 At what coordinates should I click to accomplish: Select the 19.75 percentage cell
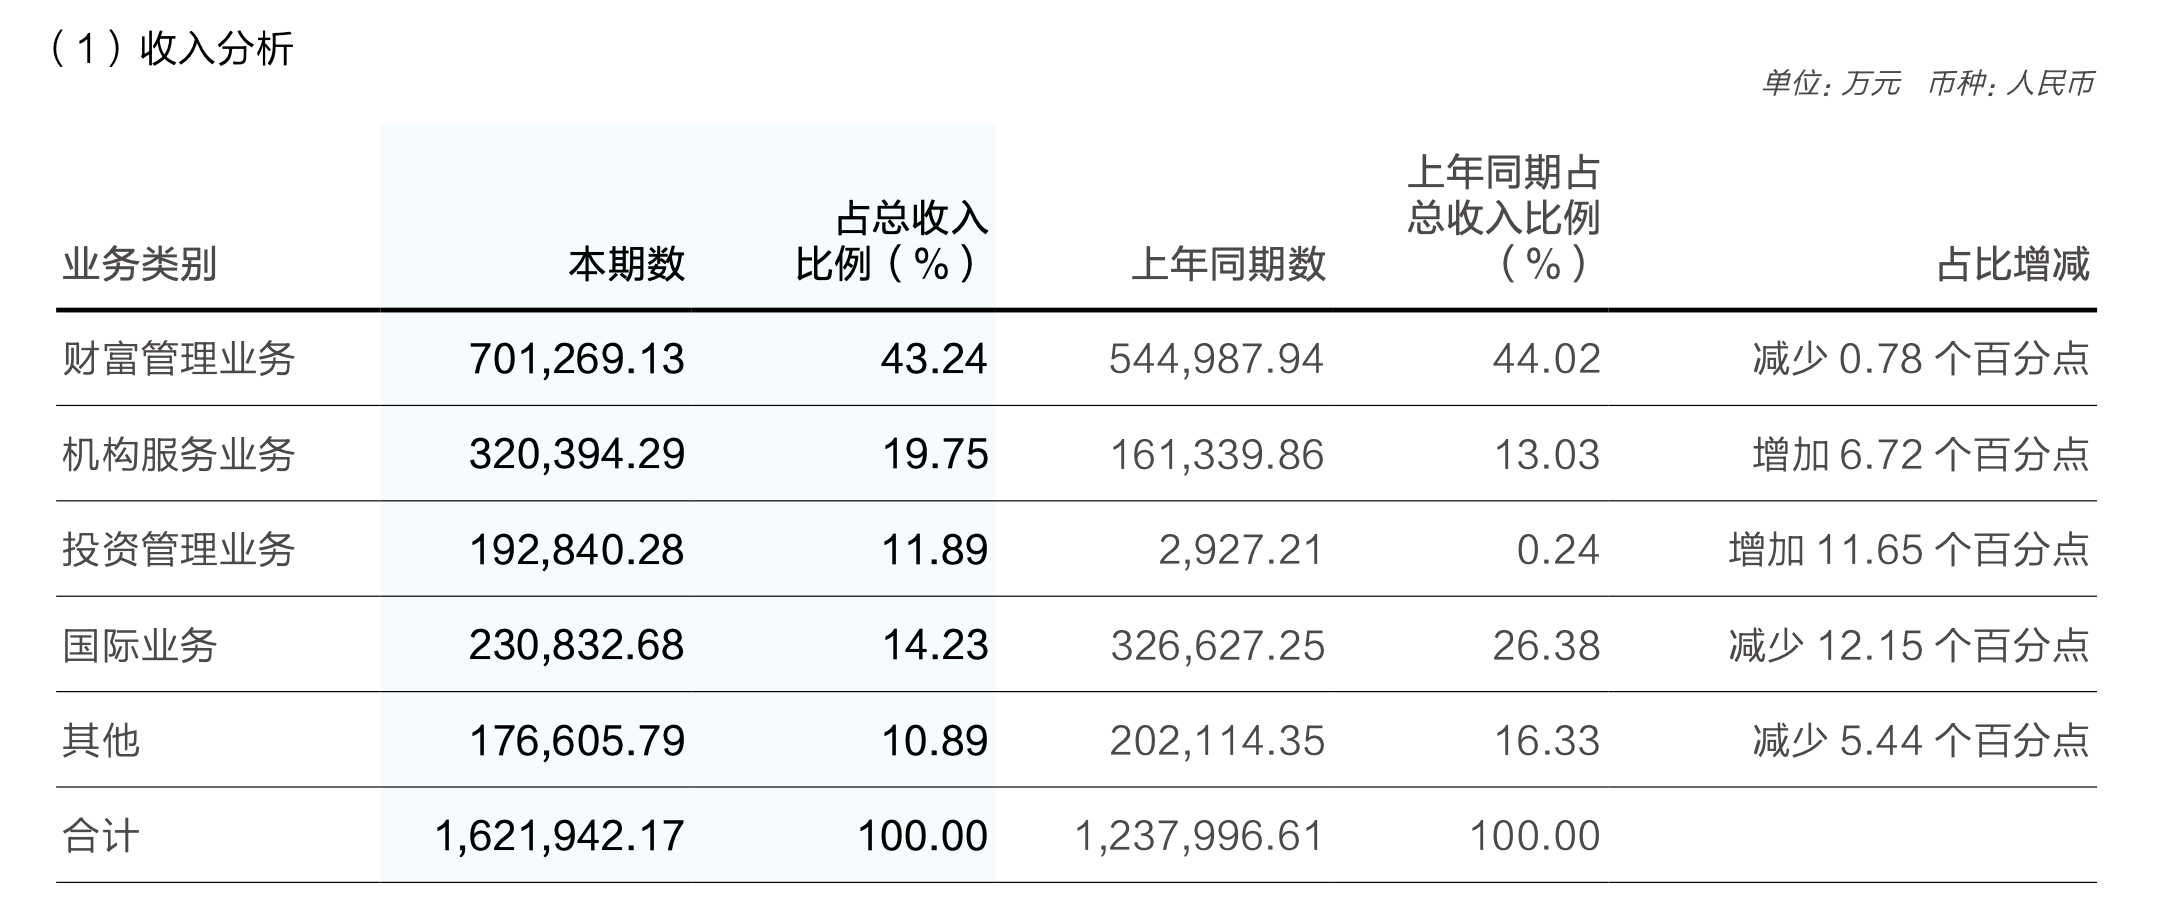pos(935,455)
